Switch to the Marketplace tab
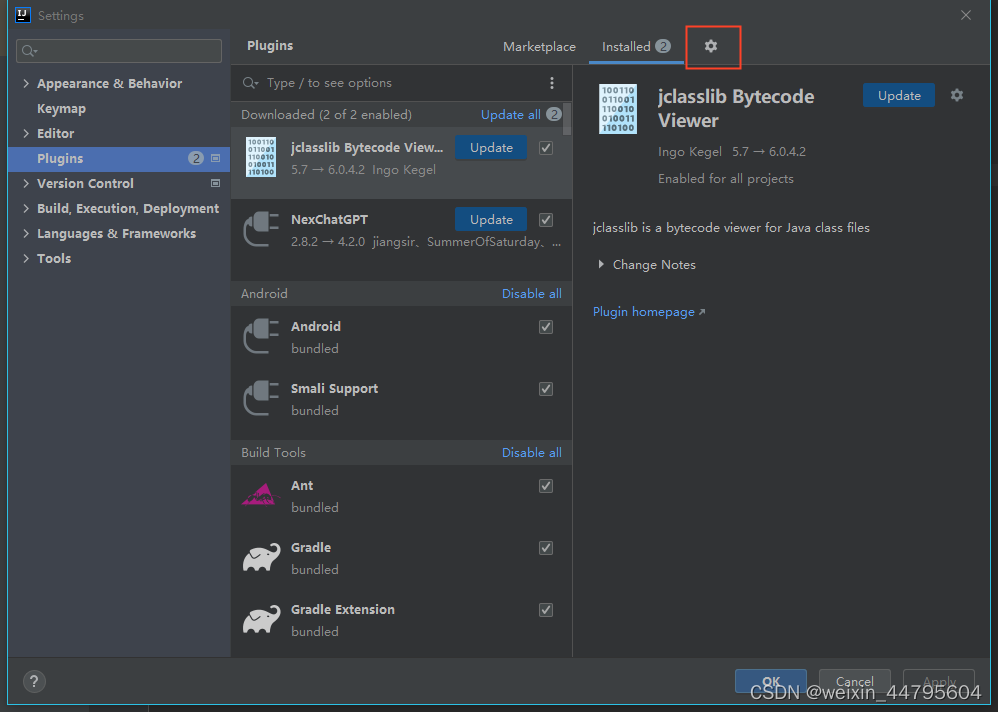Screen dimensions: 998x712 click(x=539, y=46)
